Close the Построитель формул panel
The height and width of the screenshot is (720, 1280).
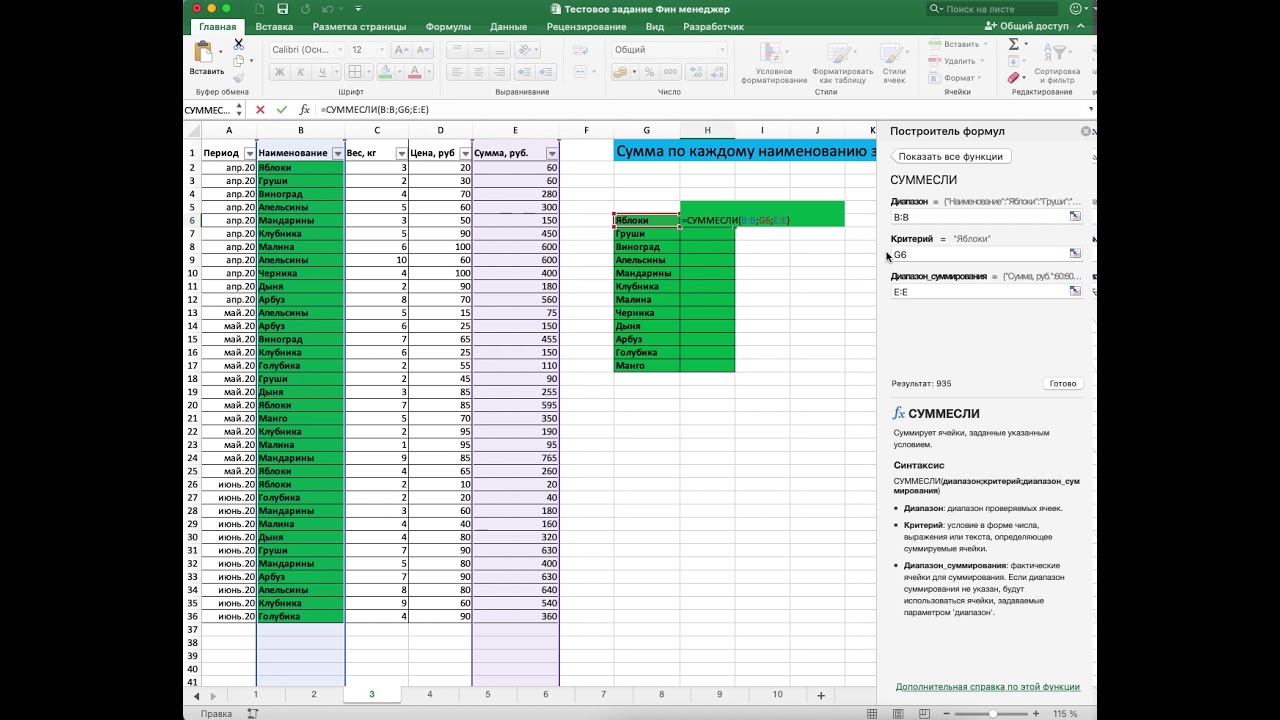tap(1086, 131)
